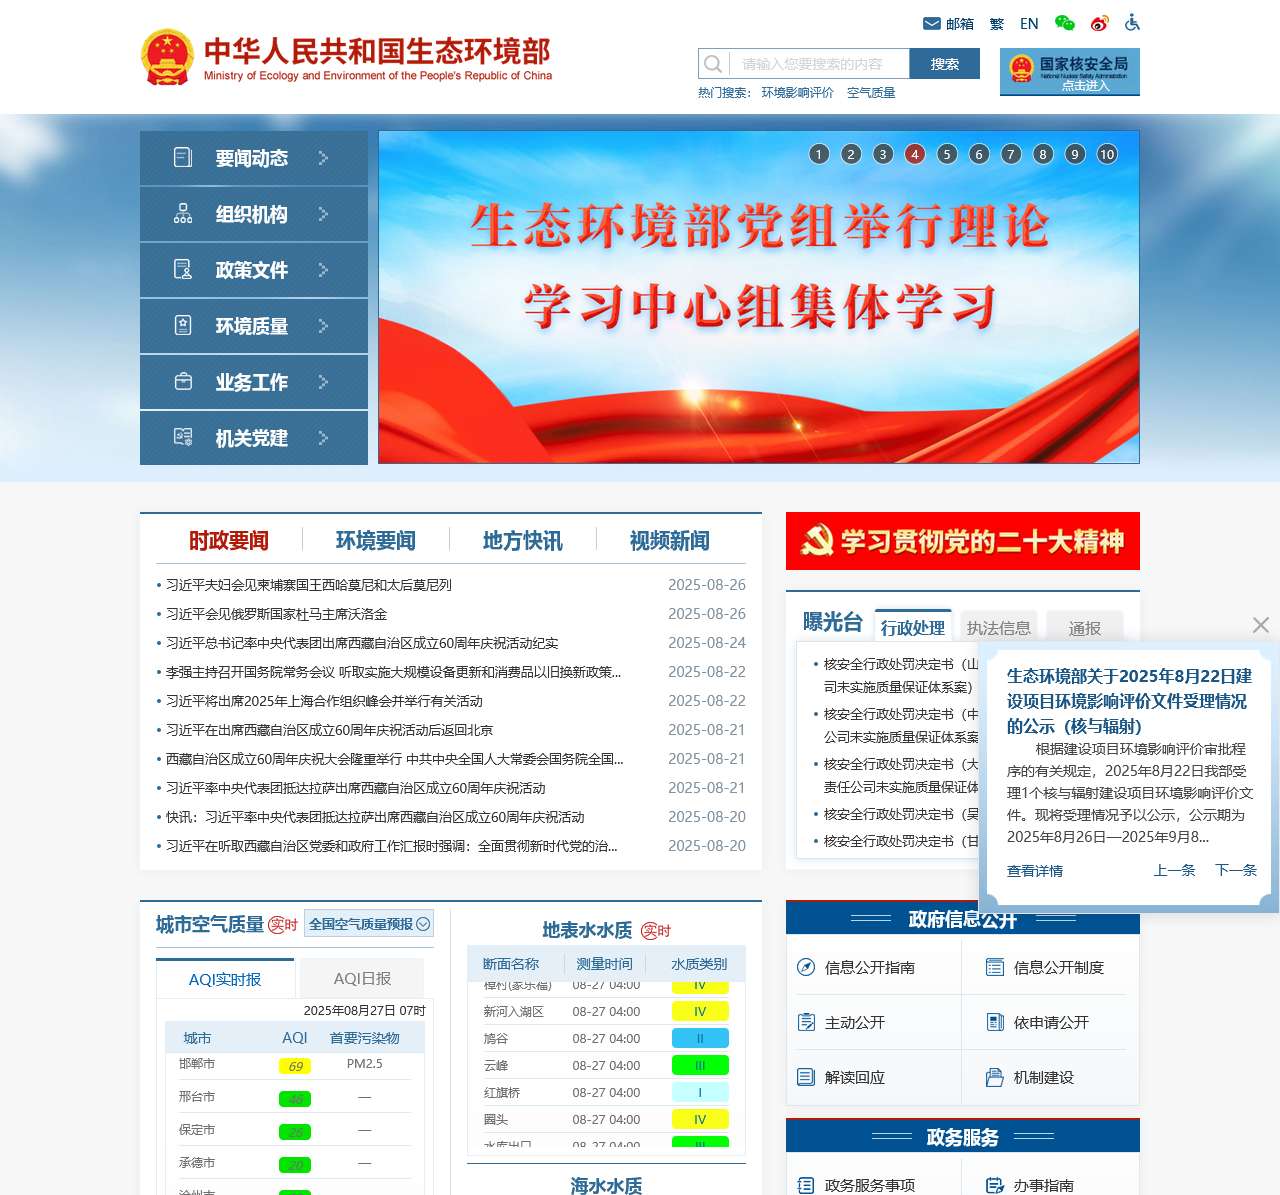Click the 办事指南 icon
Screen dimensions: 1280x1195
(995, 1185)
